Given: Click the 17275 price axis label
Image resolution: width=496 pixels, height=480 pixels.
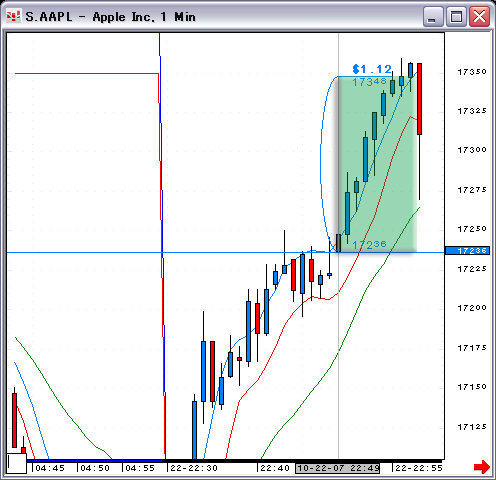Looking at the screenshot, I should (472, 190).
